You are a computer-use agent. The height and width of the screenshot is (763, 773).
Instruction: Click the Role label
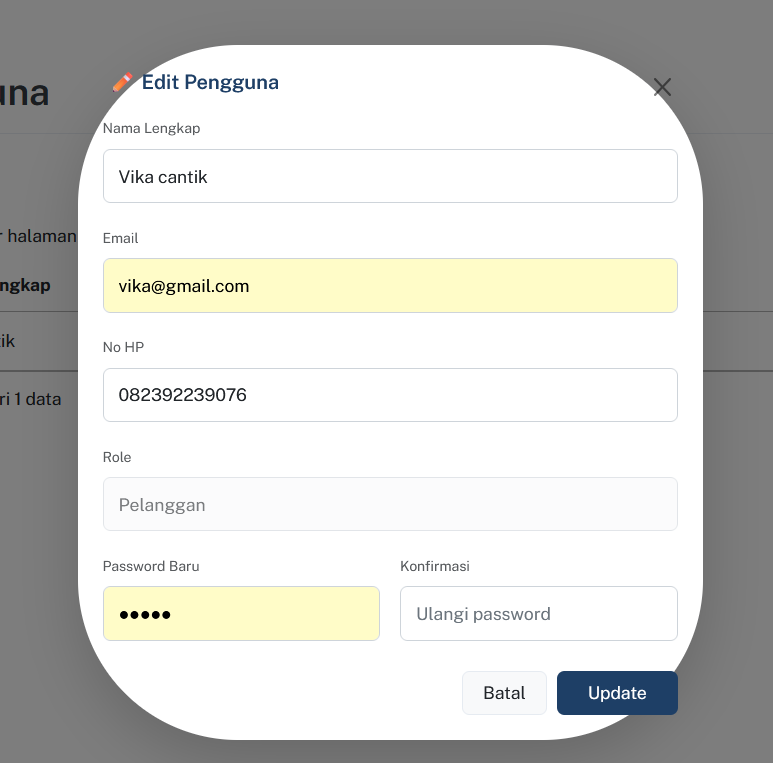coord(117,457)
